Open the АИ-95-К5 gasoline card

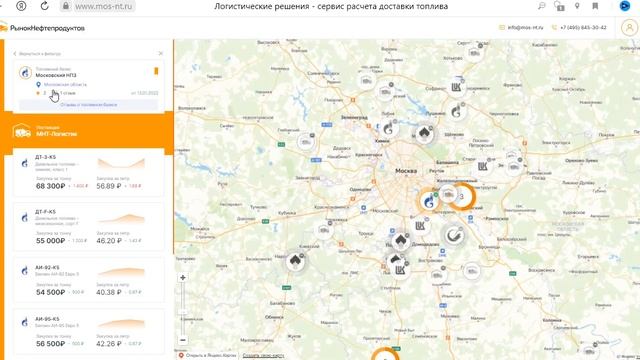(x=89, y=331)
